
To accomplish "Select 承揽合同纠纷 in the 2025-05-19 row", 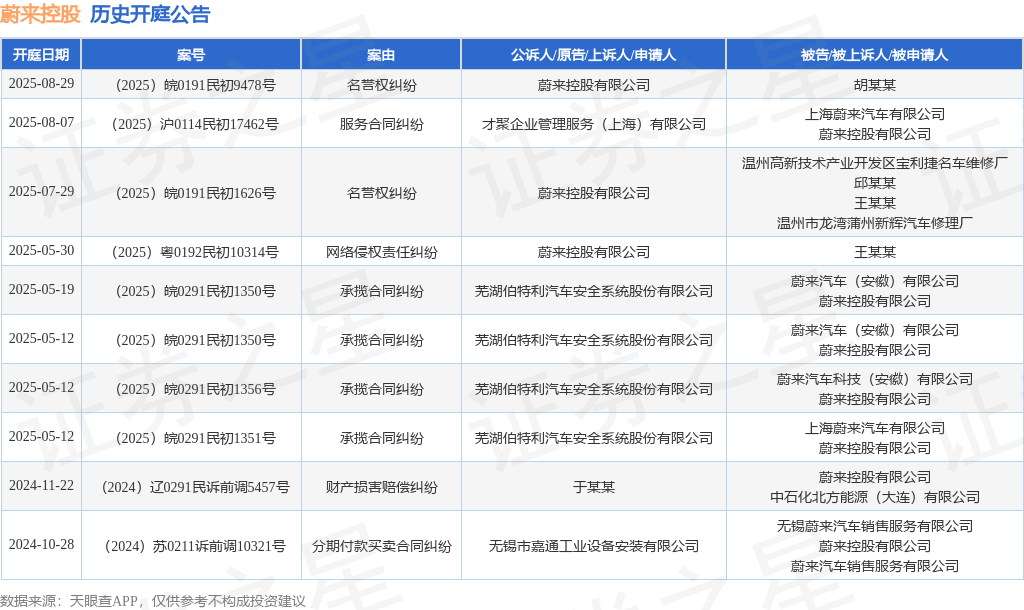I will tap(381, 291).
